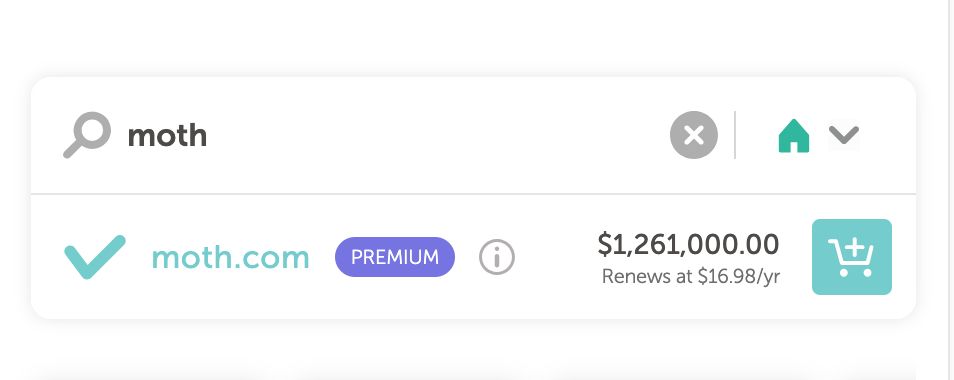The width and height of the screenshot is (954, 380).
Task: Click the partially visible card below the results
Action: 473,372
